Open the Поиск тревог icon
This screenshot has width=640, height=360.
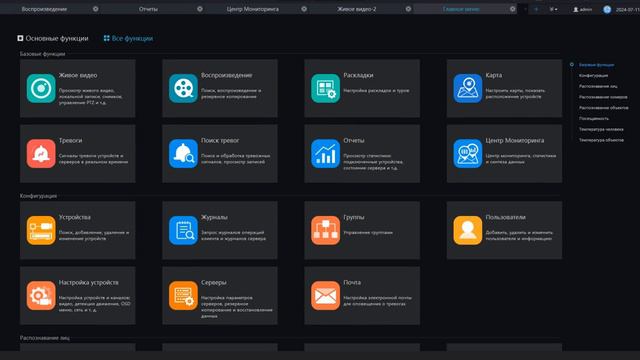pyautogui.click(x=183, y=153)
